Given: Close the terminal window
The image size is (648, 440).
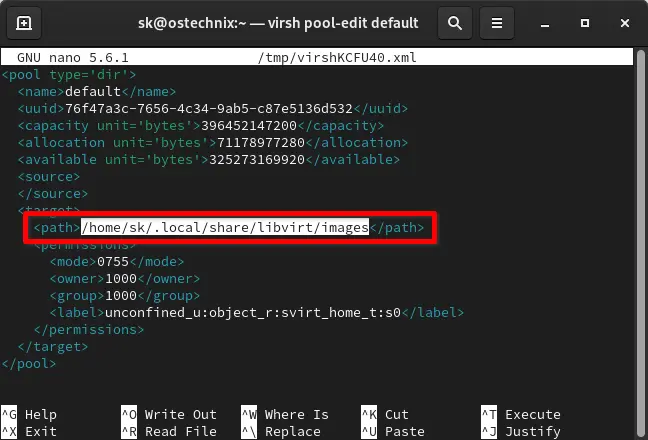Looking at the screenshot, I should click(x=625, y=23).
